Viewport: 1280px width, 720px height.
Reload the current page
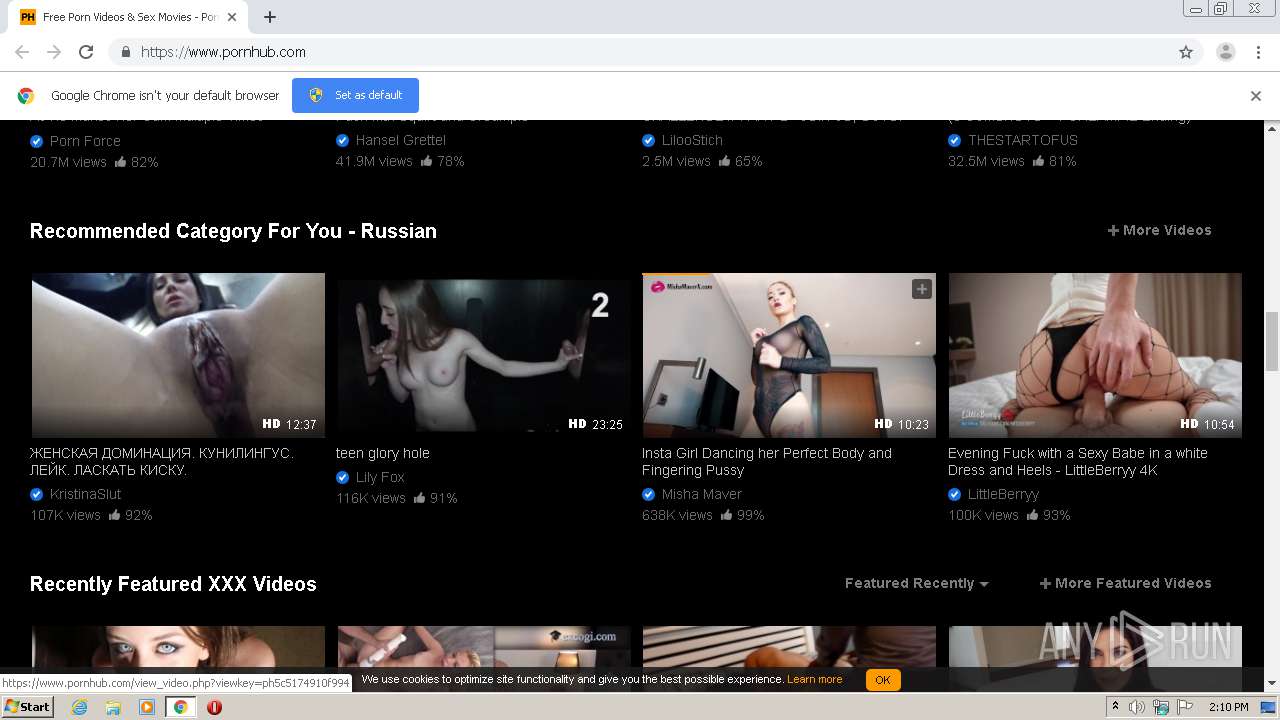(x=86, y=52)
